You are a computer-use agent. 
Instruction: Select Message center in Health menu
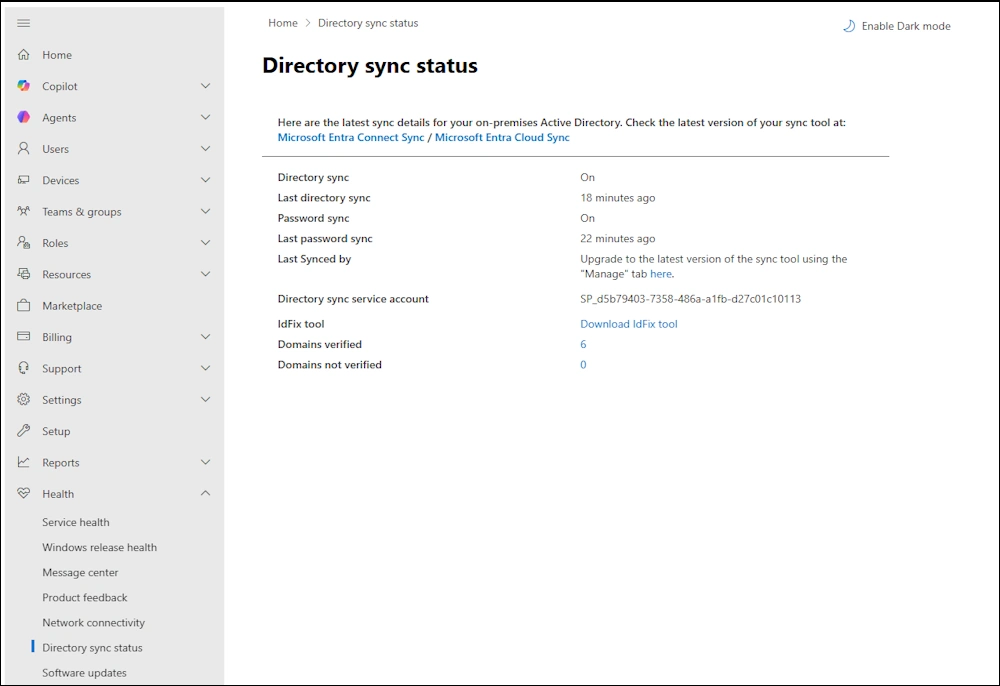[80, 573]
